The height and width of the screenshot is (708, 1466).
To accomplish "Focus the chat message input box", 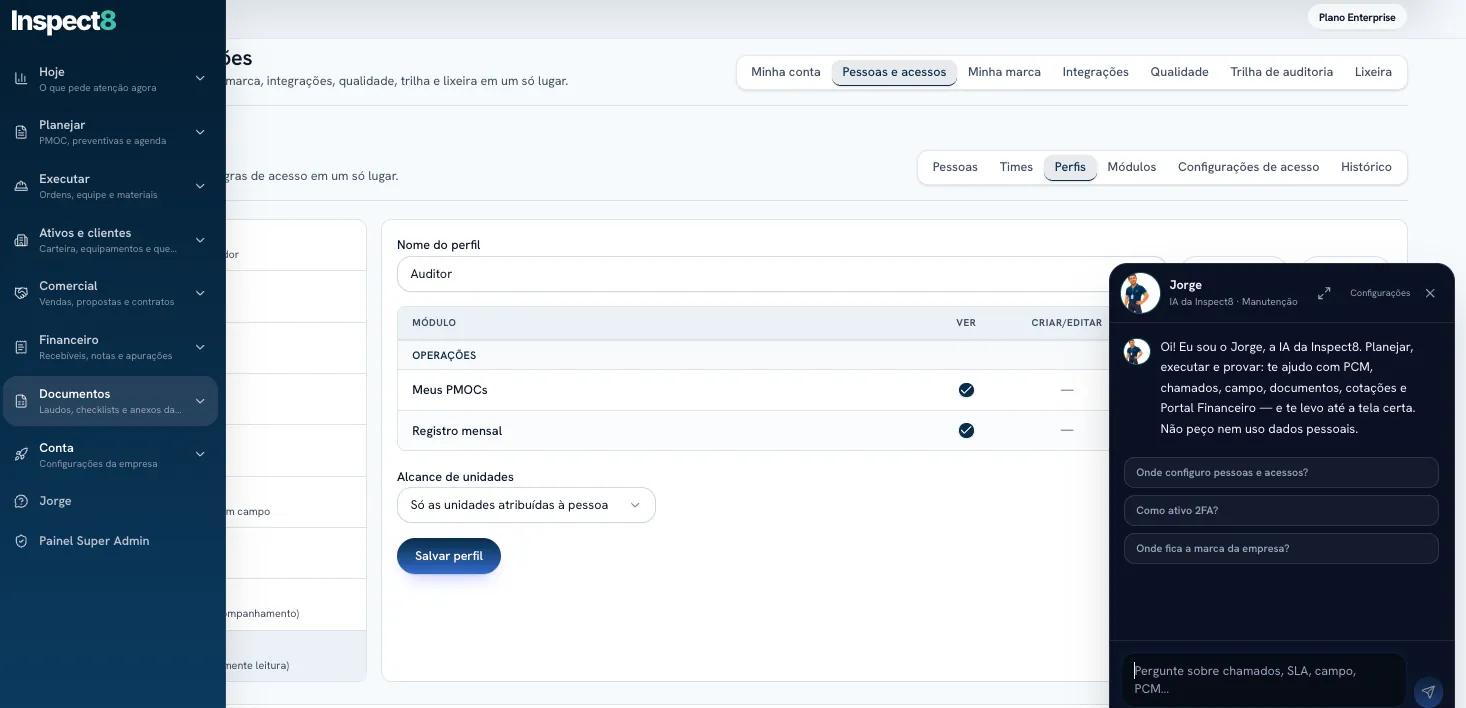I will coord(1264,680).
